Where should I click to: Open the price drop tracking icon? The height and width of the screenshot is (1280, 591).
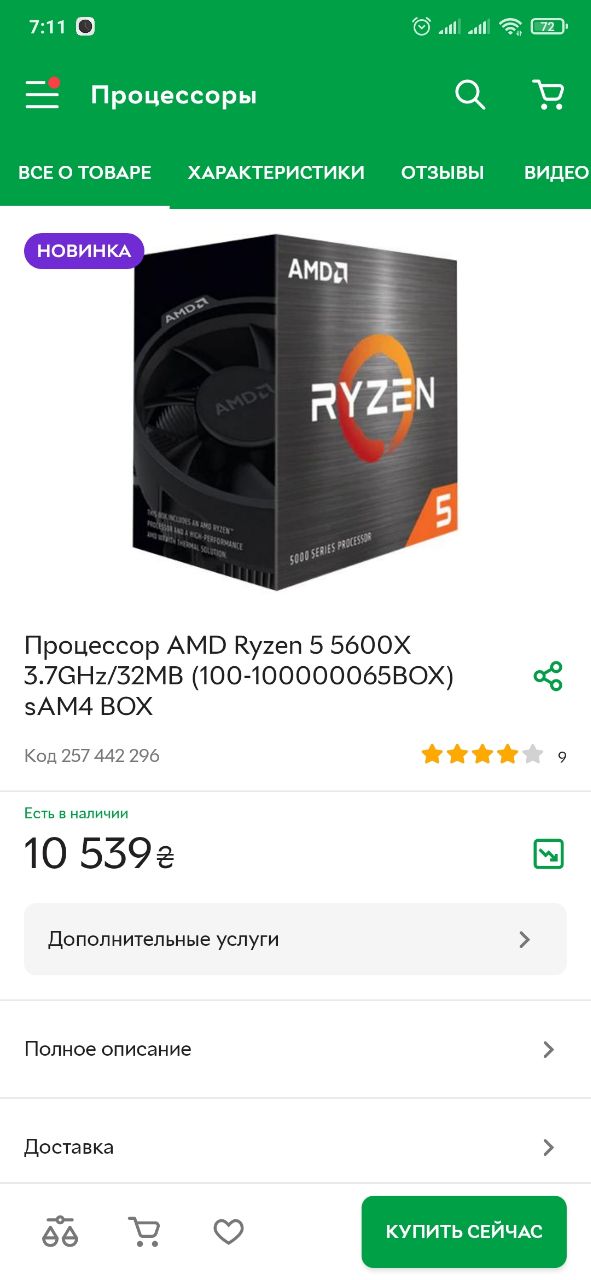(x=548, y=853)
